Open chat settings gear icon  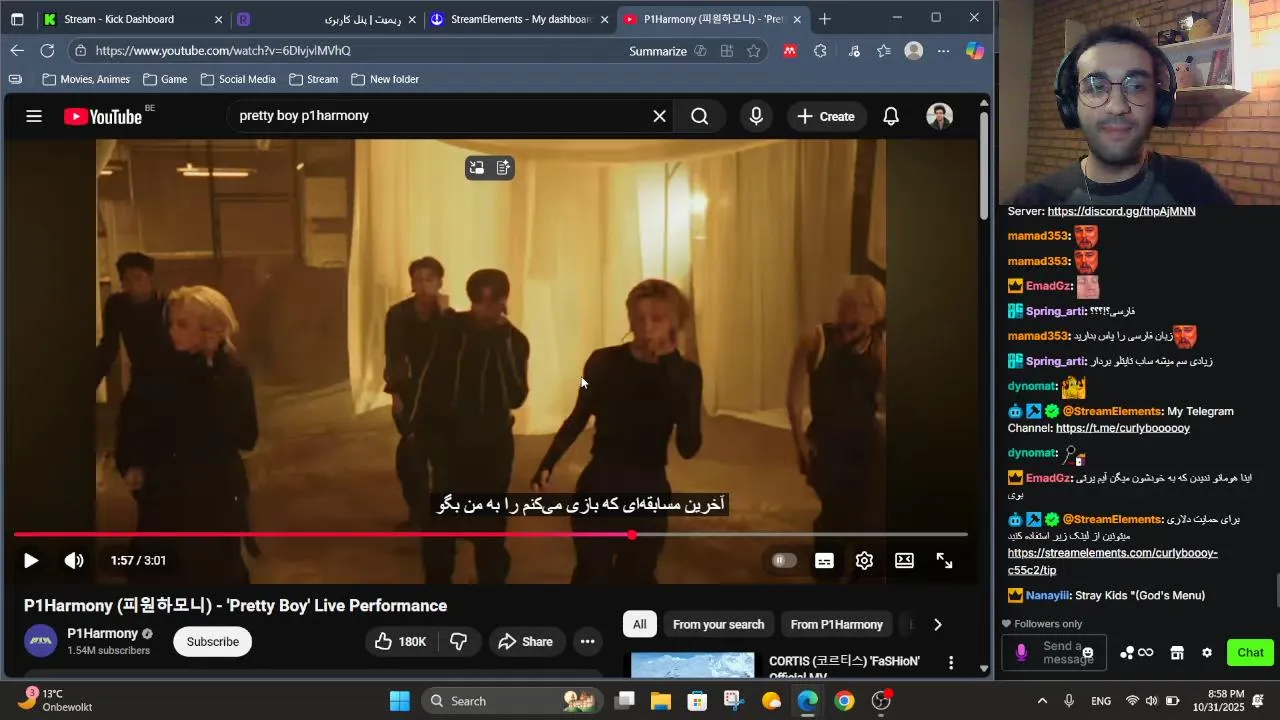(x=1207, y=653)
